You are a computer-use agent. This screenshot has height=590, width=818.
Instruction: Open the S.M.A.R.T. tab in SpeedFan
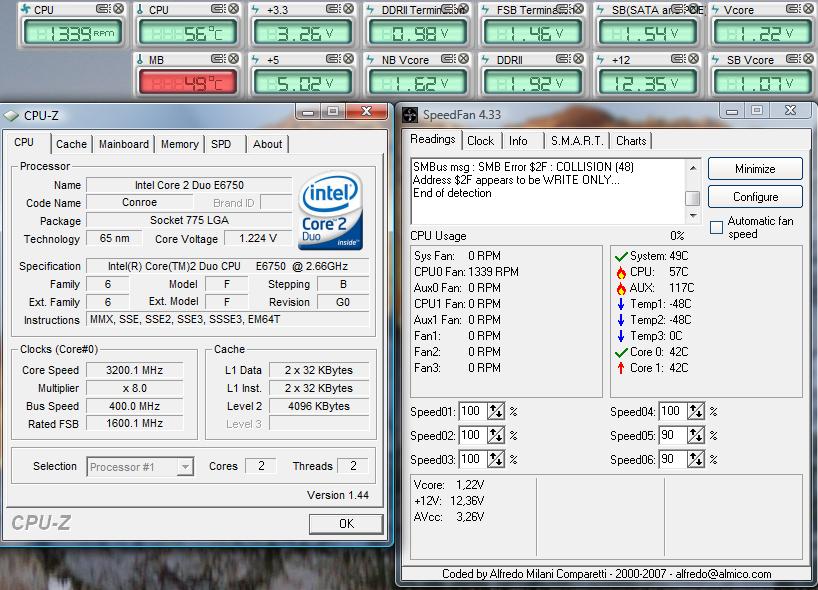577,141
